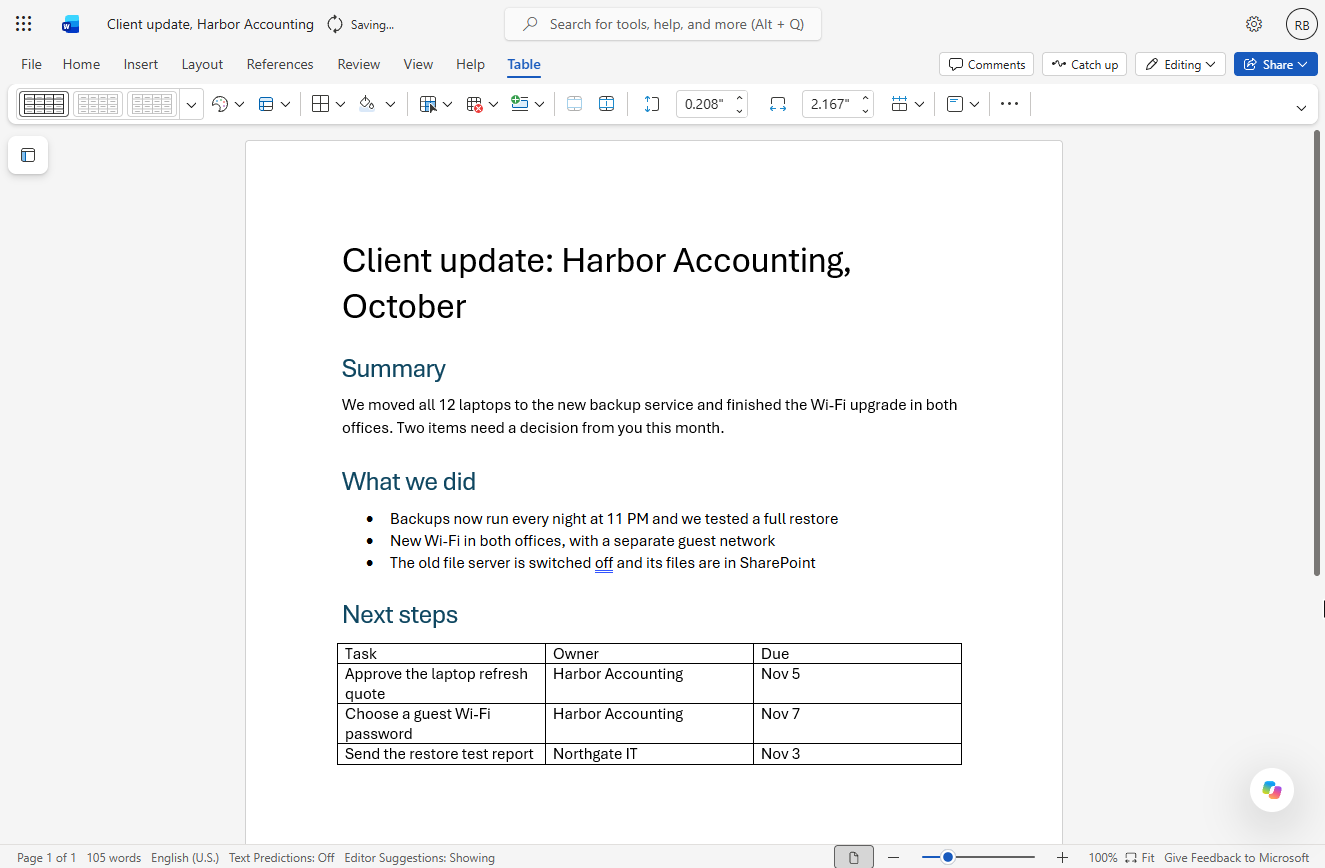
Task: Click the column width icon
Action: (778, 104)
